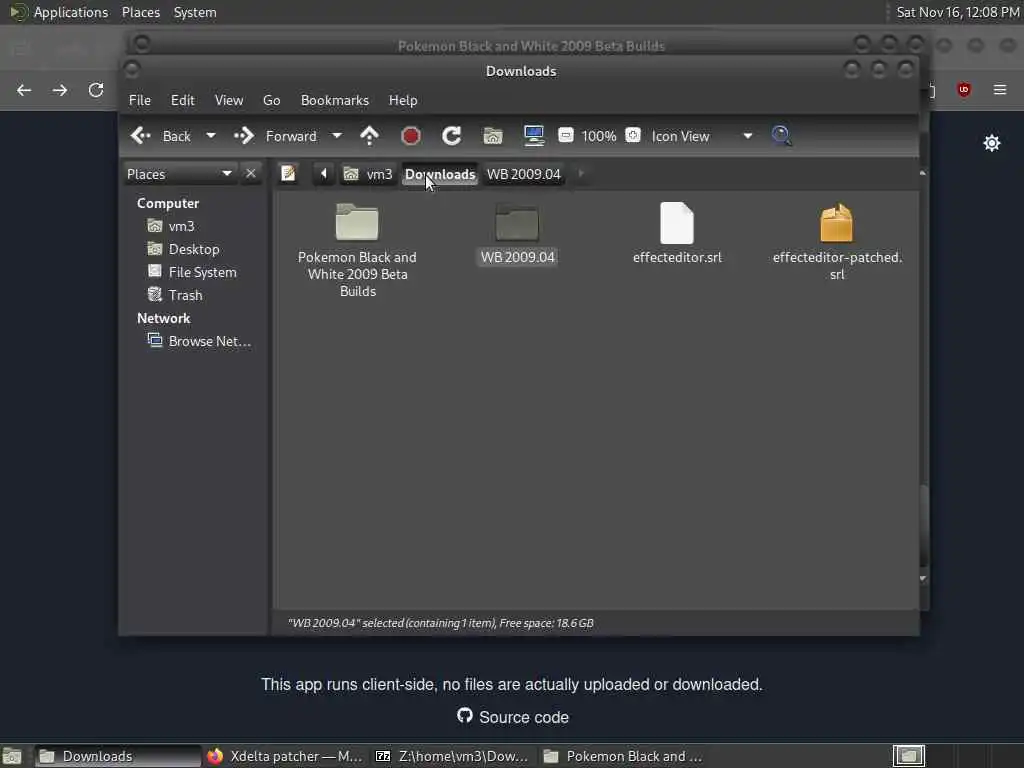
Task: Select Downloads in the path bar
Action: pyautogui.click(x=440, y=174)
